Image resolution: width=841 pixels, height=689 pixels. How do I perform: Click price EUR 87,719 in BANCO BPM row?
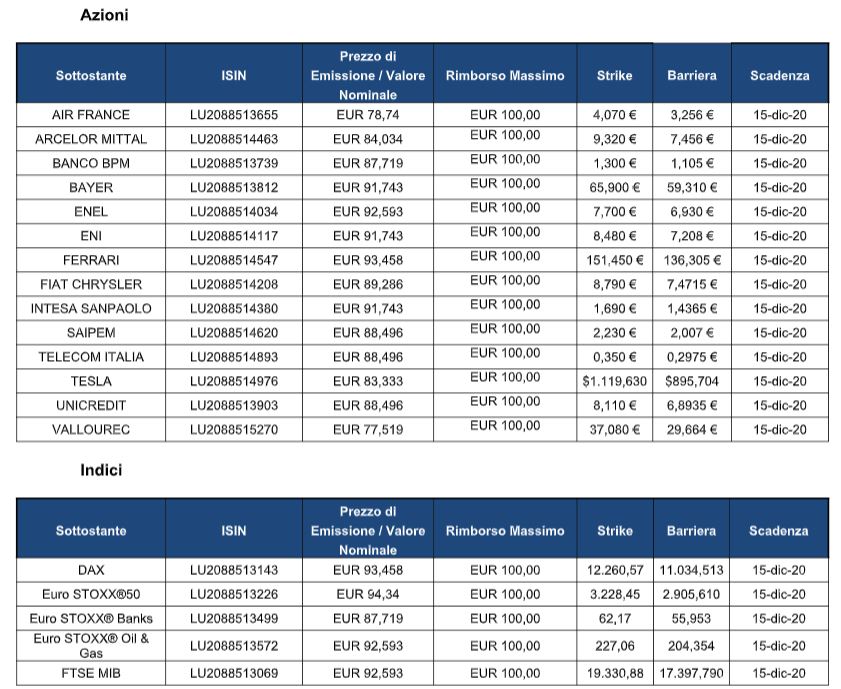pos(368,163)
